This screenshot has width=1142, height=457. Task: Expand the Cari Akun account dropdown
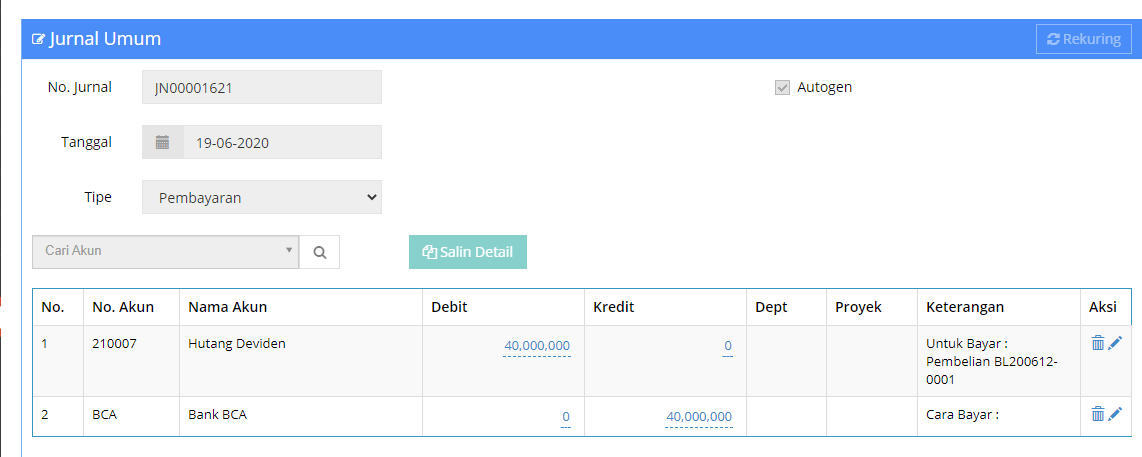click(165, 251)
